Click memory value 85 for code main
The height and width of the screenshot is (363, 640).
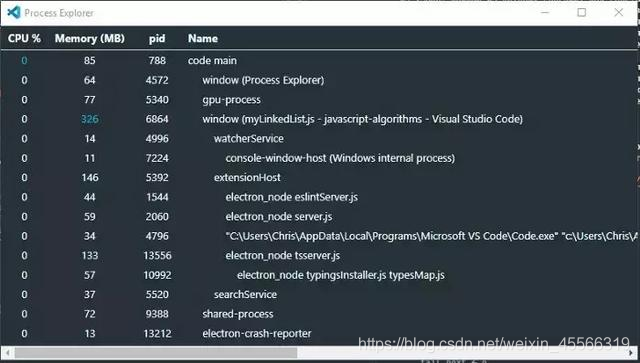pos(90,60)
